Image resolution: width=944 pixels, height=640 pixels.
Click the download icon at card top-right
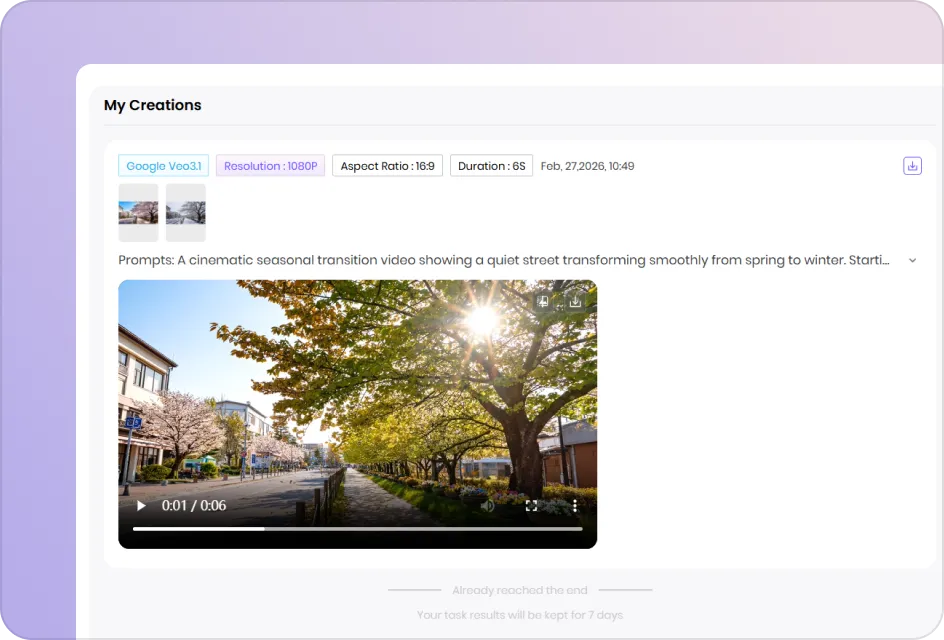pyautogui.click(x=912, y=166)
